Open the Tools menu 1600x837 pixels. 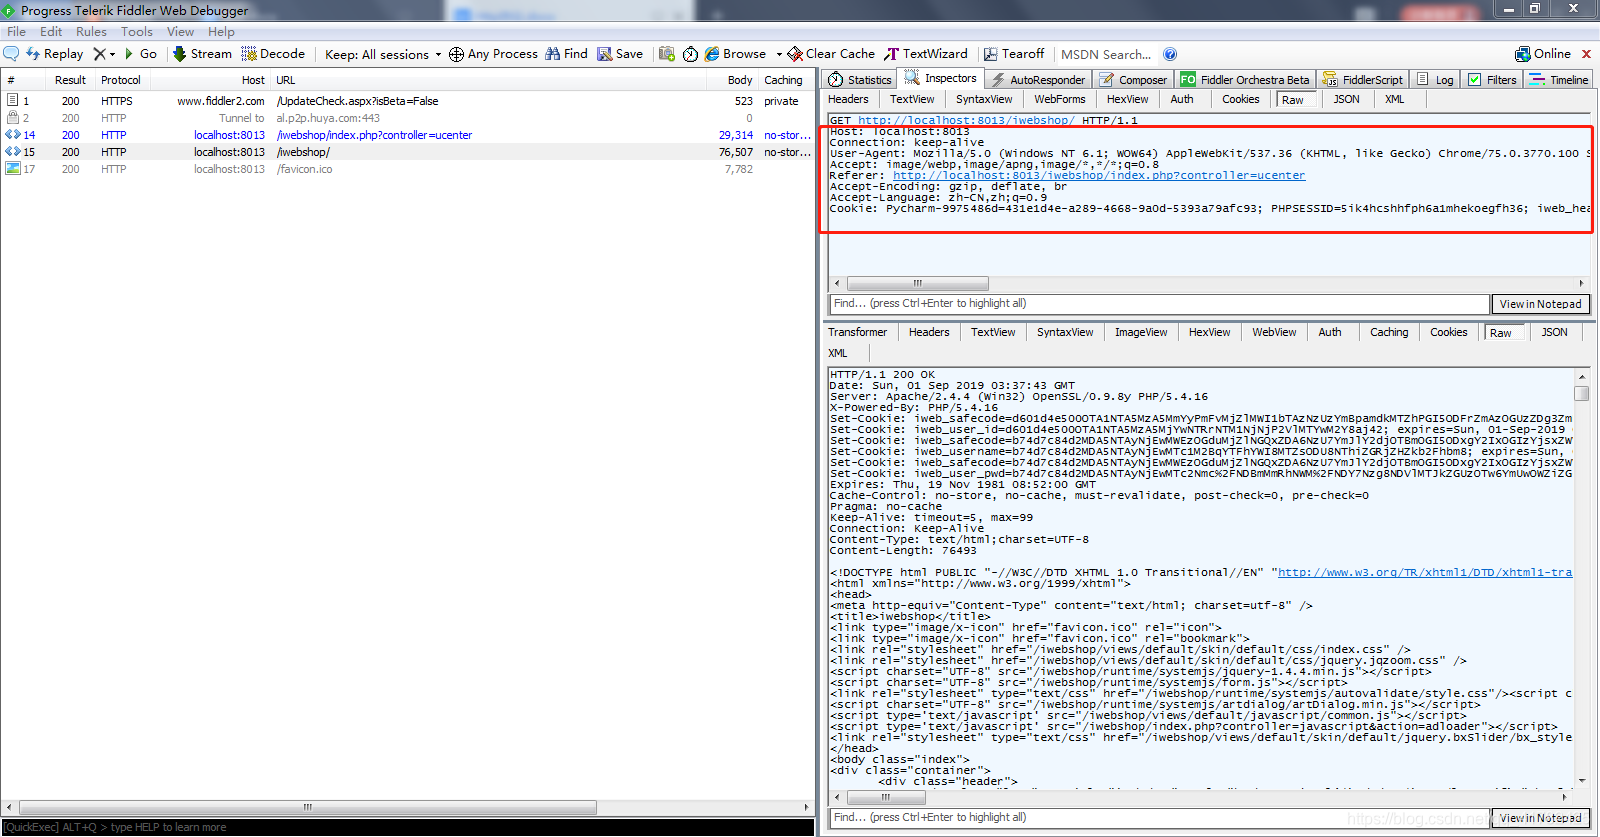(137, 32)
